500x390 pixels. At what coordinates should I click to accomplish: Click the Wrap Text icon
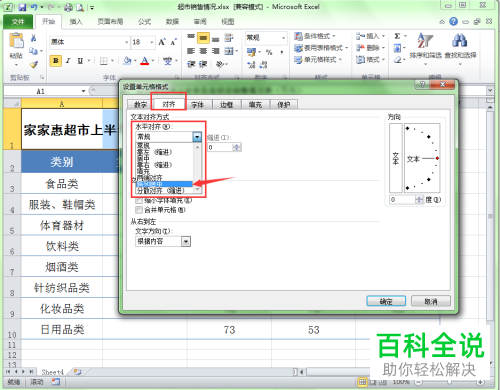229,38
